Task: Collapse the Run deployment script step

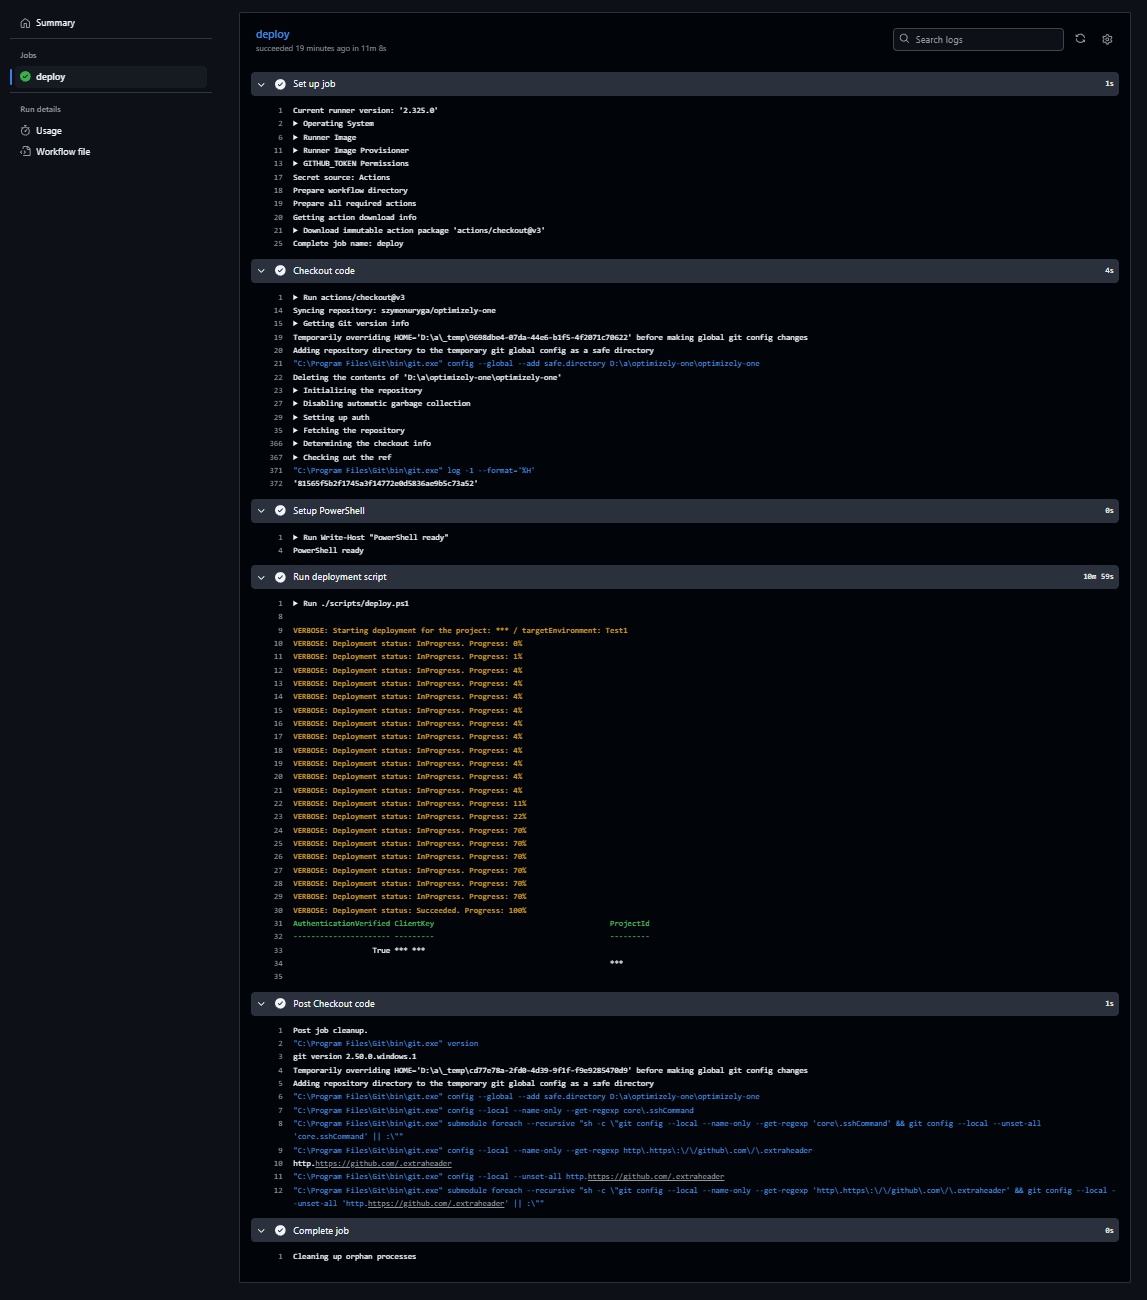Action: pyautogui.click(x=261, y=577)
